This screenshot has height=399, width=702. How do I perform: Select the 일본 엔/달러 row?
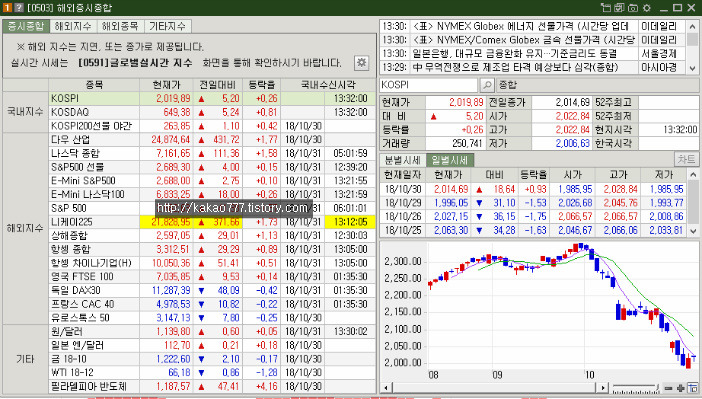212,345
